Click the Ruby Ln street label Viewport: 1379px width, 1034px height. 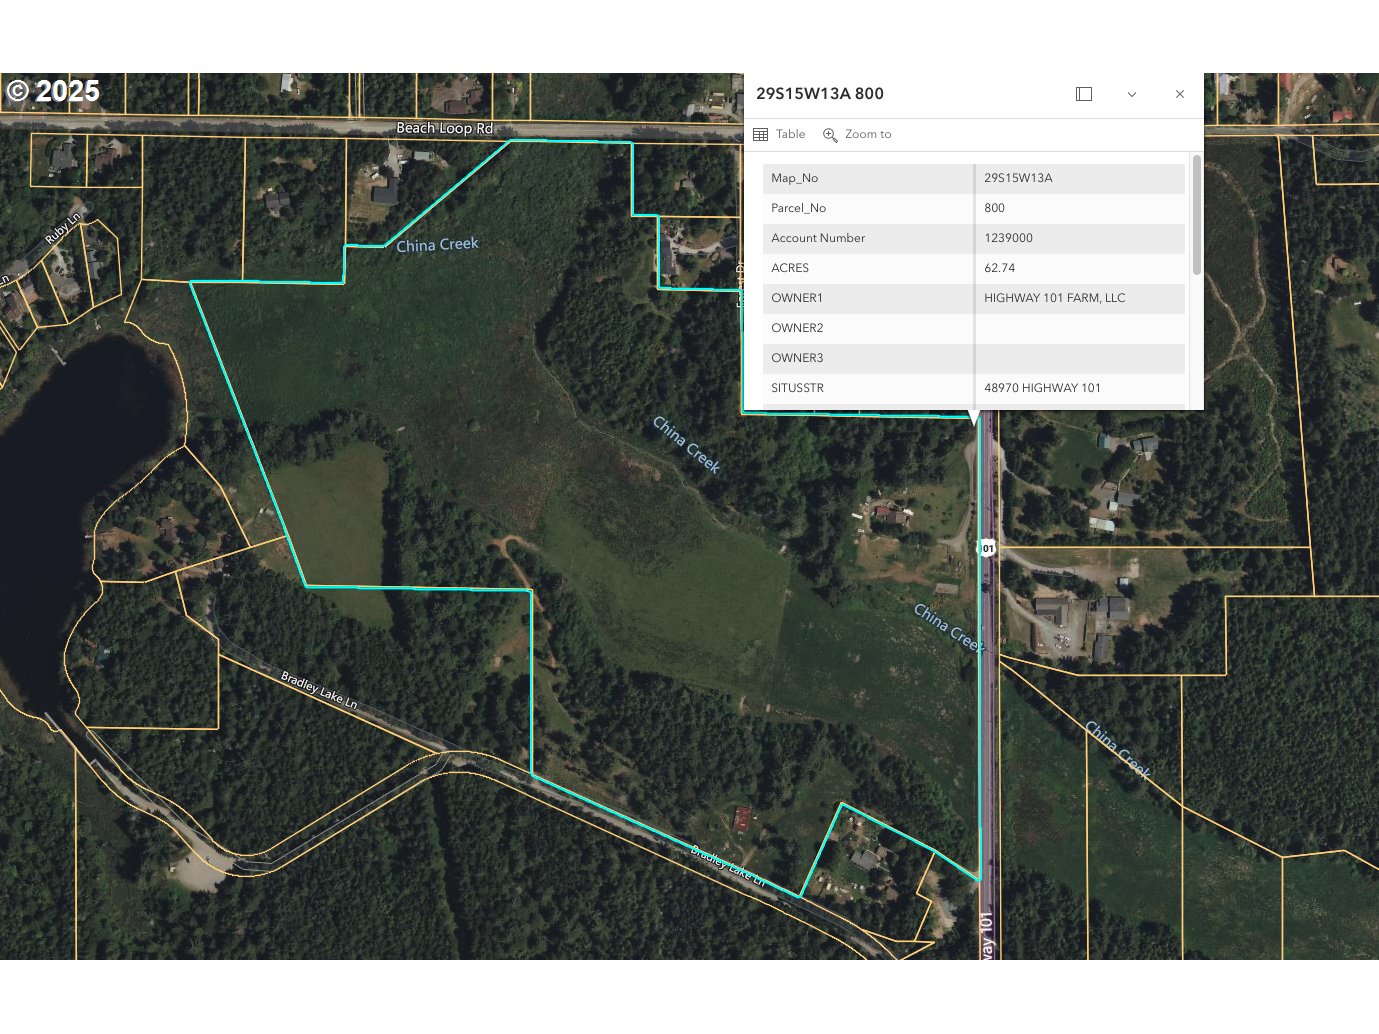coord(62,229)
